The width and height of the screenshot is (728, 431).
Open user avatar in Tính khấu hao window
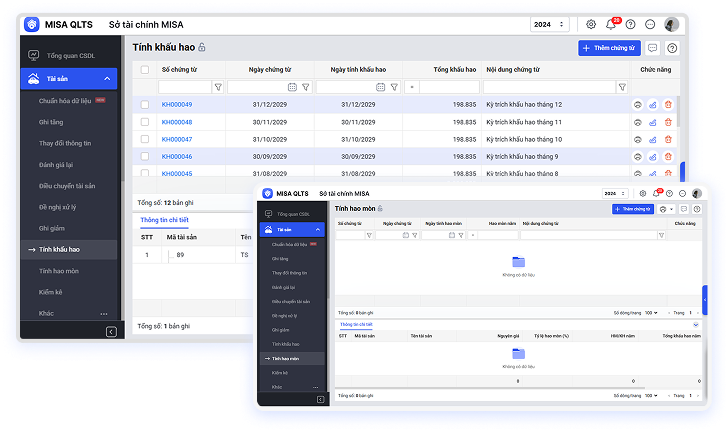(671, 24)
